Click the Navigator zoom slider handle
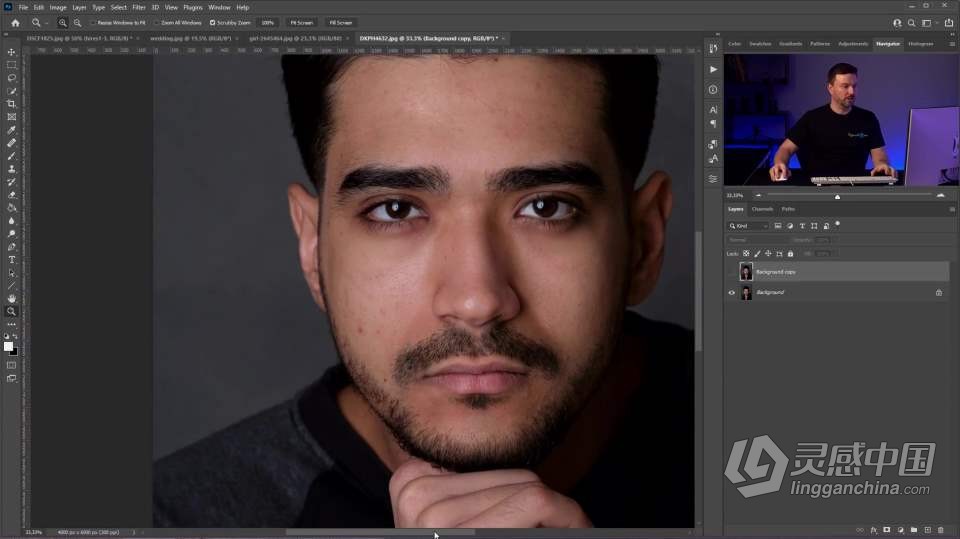960x539 pixels. click(837, 196)
